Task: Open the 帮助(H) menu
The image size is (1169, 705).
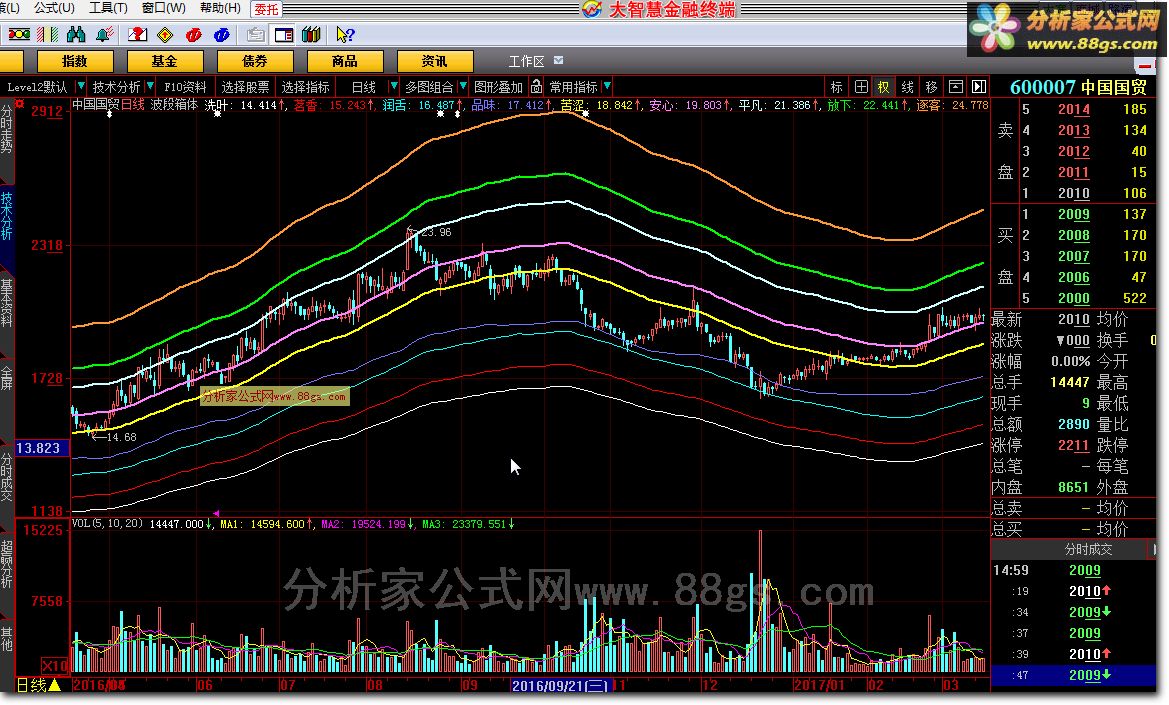Action: 220,7
